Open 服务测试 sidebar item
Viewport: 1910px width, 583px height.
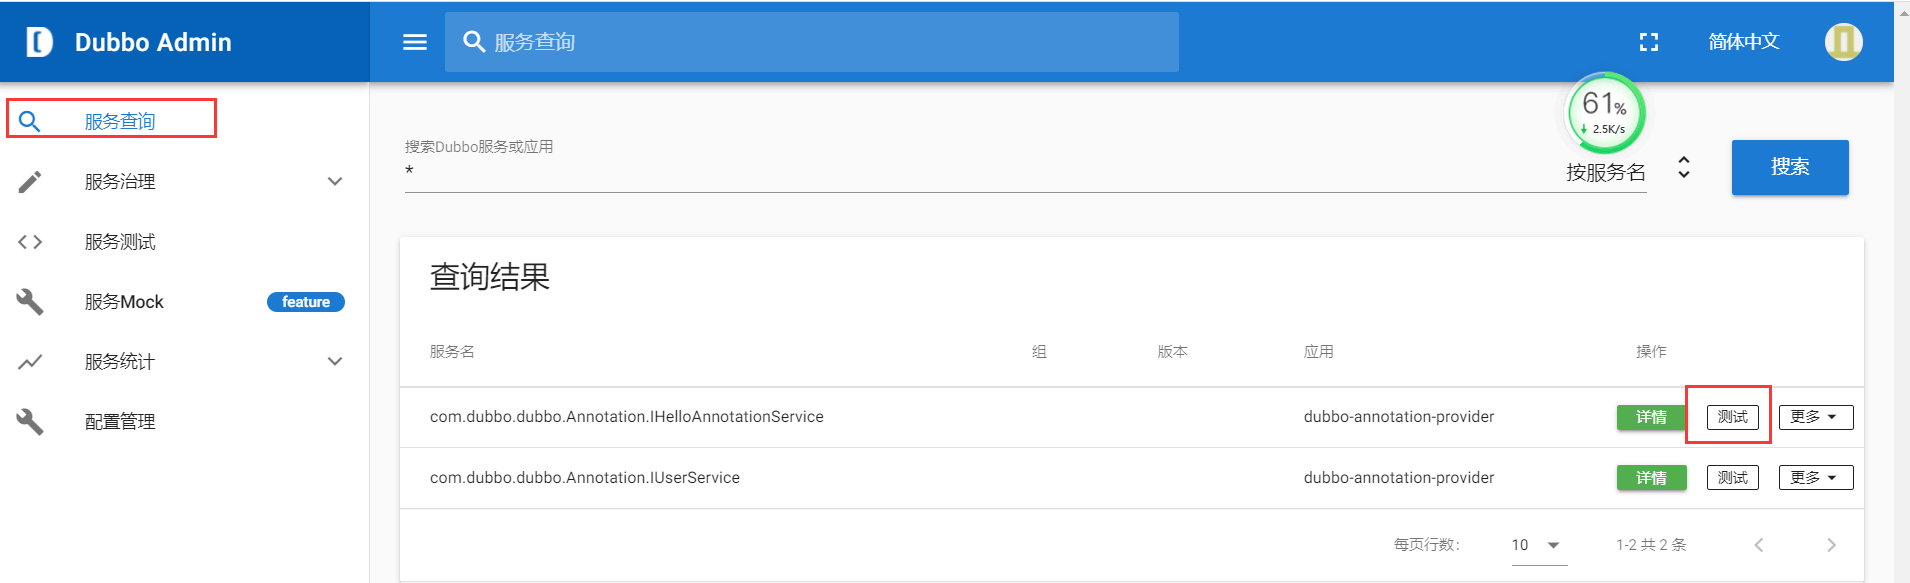[x=120, y=242]
